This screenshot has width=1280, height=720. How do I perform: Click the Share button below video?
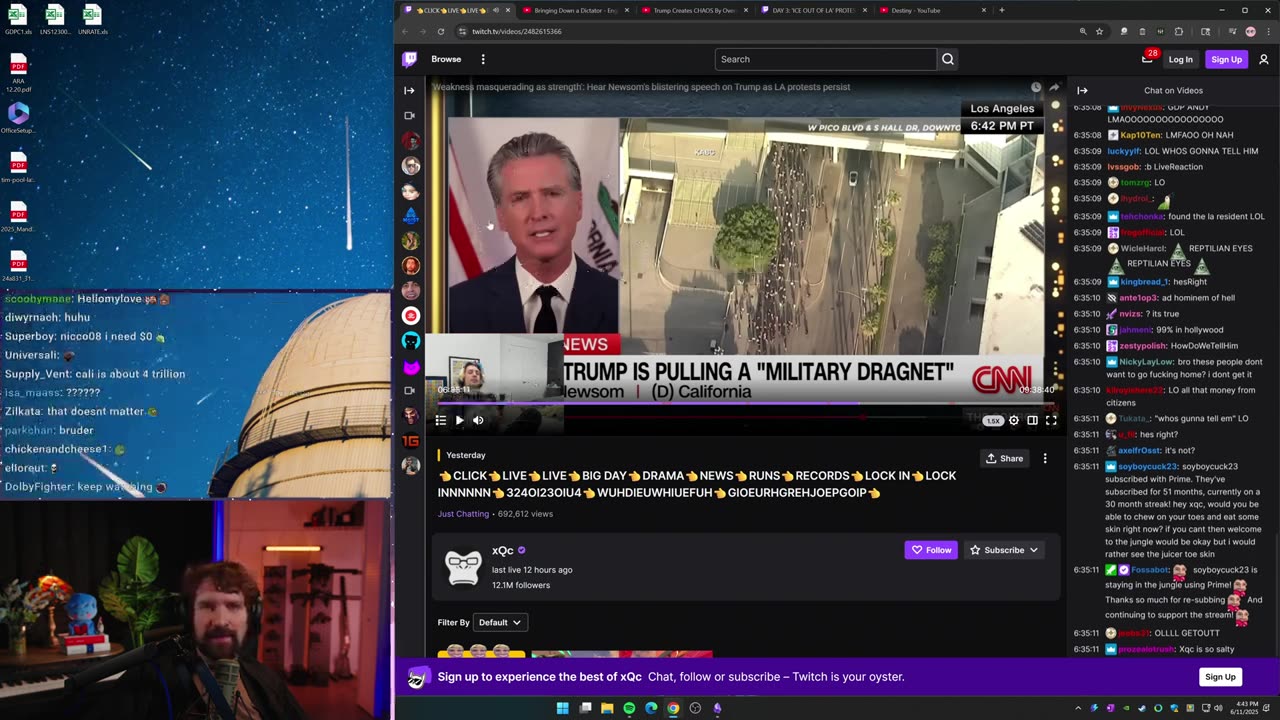coord(1005,458)
